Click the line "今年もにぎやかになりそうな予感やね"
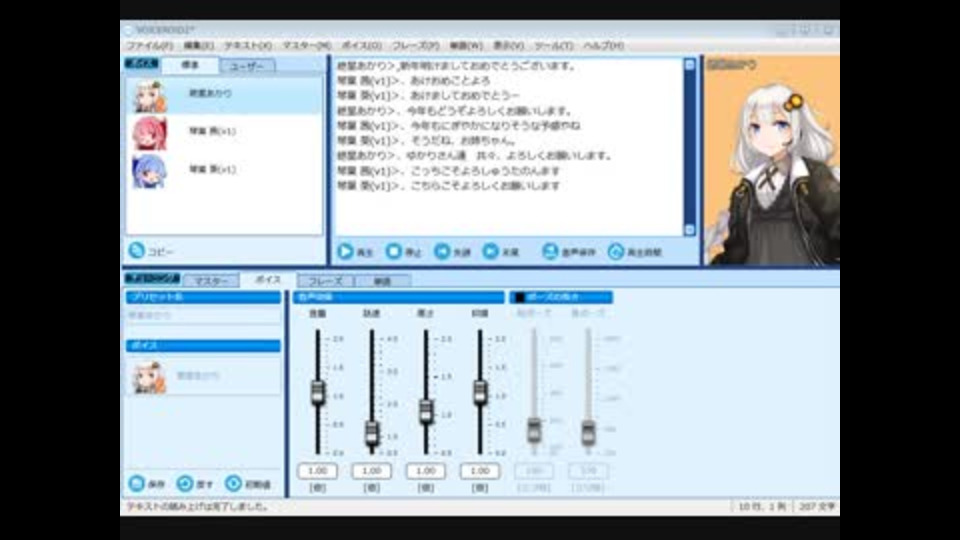960x540 pixels. pos(495,126)
